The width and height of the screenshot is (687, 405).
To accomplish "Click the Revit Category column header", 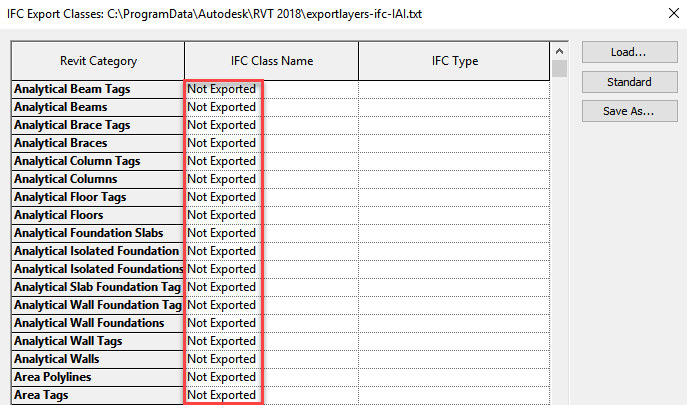I will (x=98, y=61).
